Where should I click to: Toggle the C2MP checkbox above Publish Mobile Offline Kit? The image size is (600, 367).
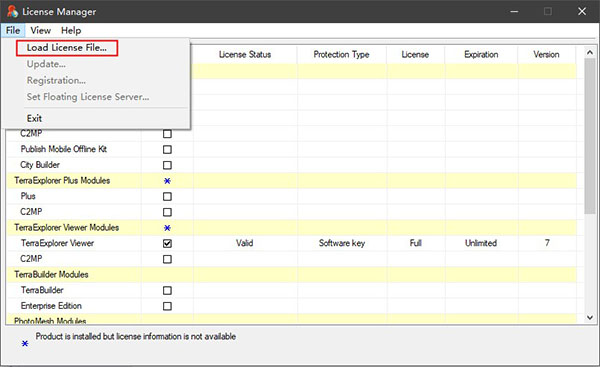pyautogui.click(x=167, y=134)
